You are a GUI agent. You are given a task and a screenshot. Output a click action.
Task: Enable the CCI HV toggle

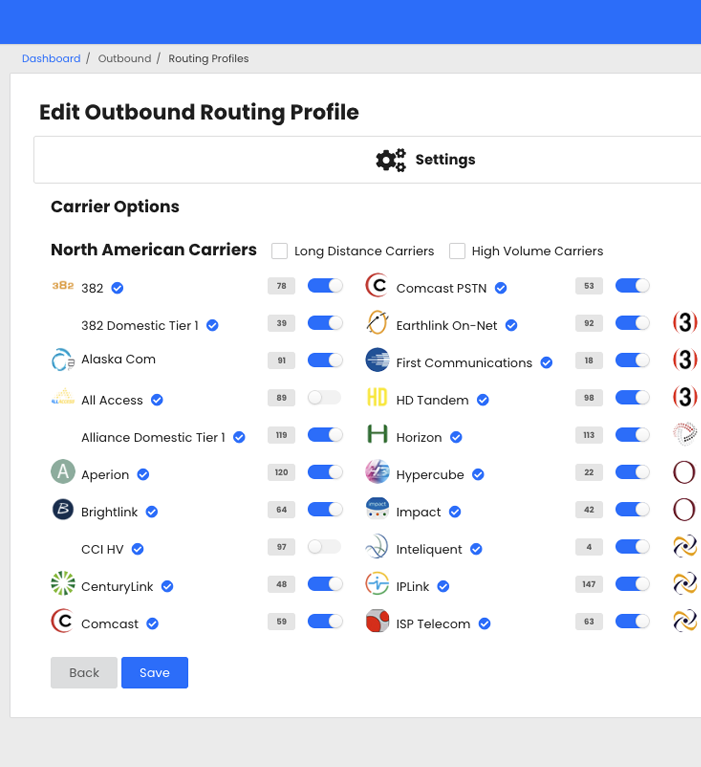tap(325, 547)
